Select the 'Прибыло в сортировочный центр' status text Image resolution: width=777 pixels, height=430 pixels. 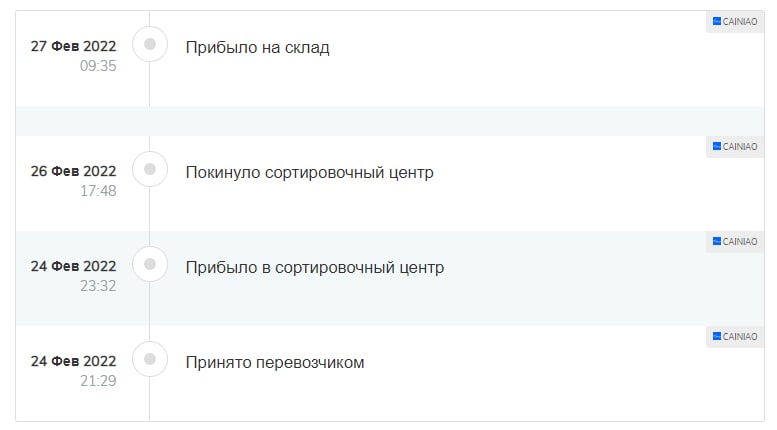(x=315, y=268)
